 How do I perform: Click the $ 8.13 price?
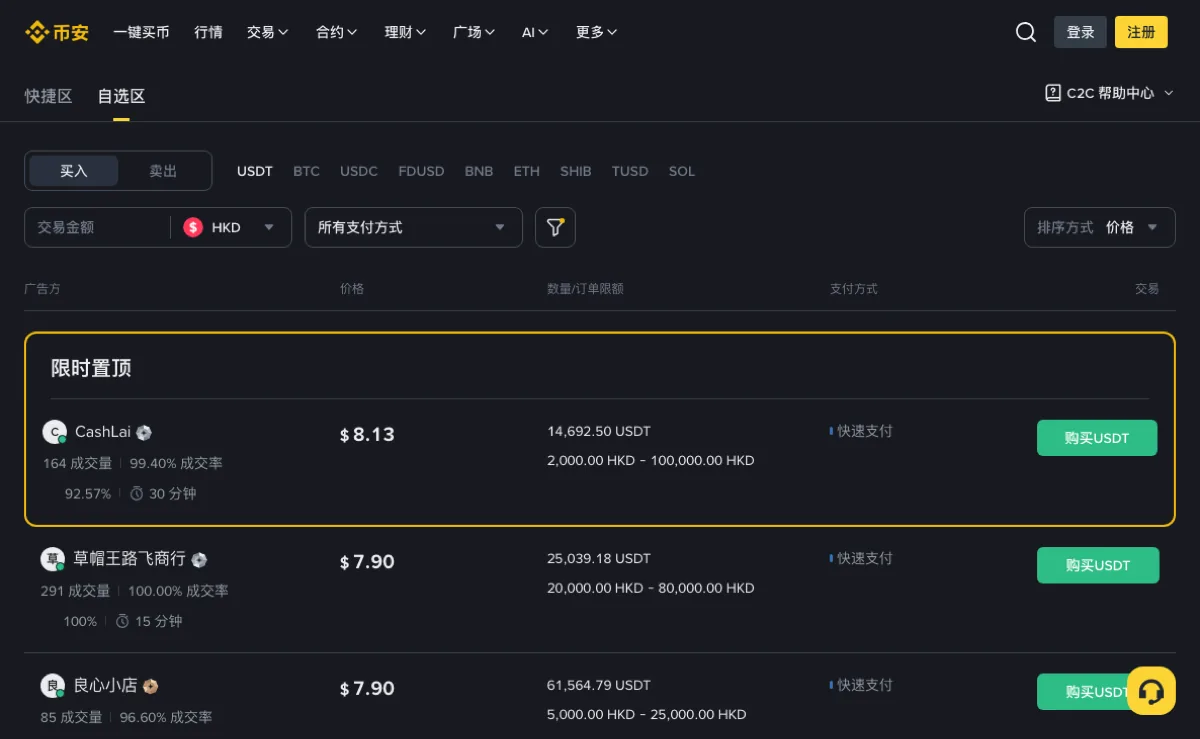(x=367, y=434)
